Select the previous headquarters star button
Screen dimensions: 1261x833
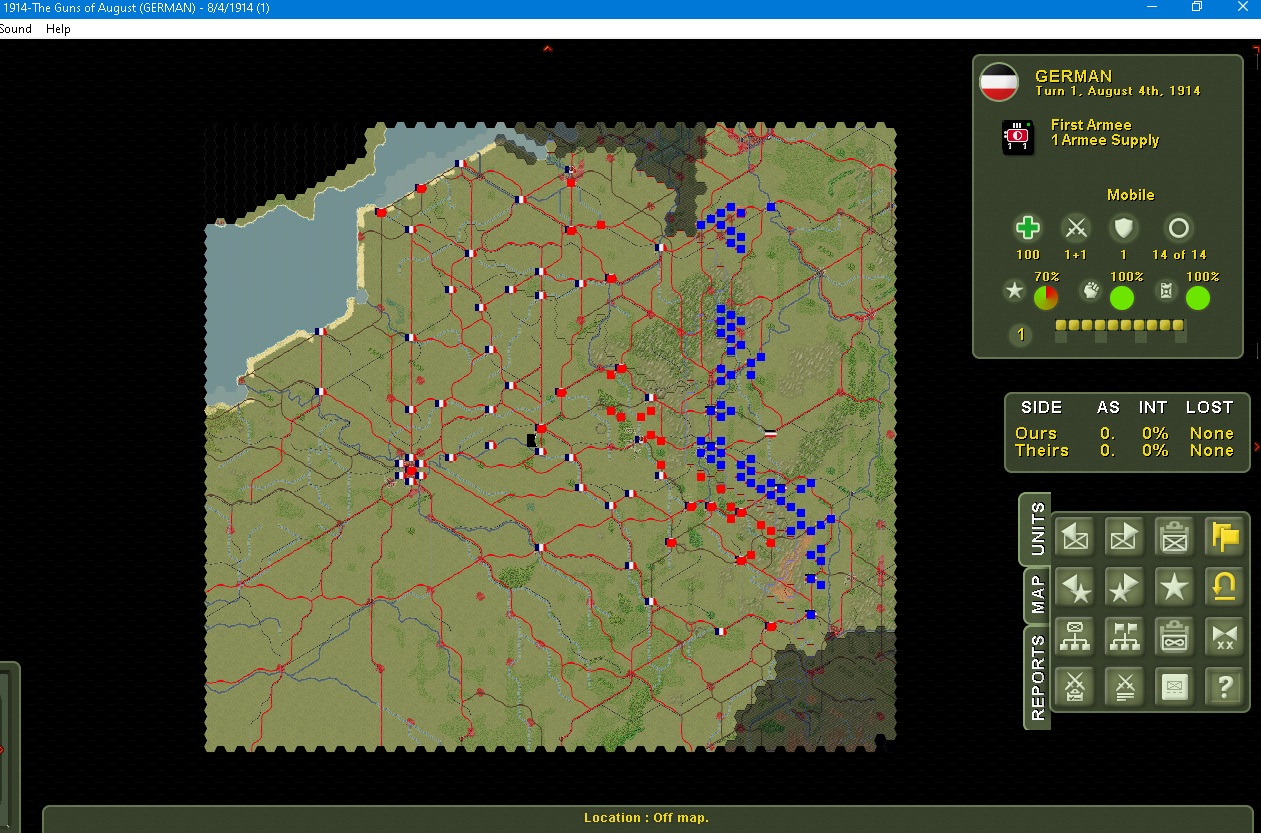tap(1075, 587)
